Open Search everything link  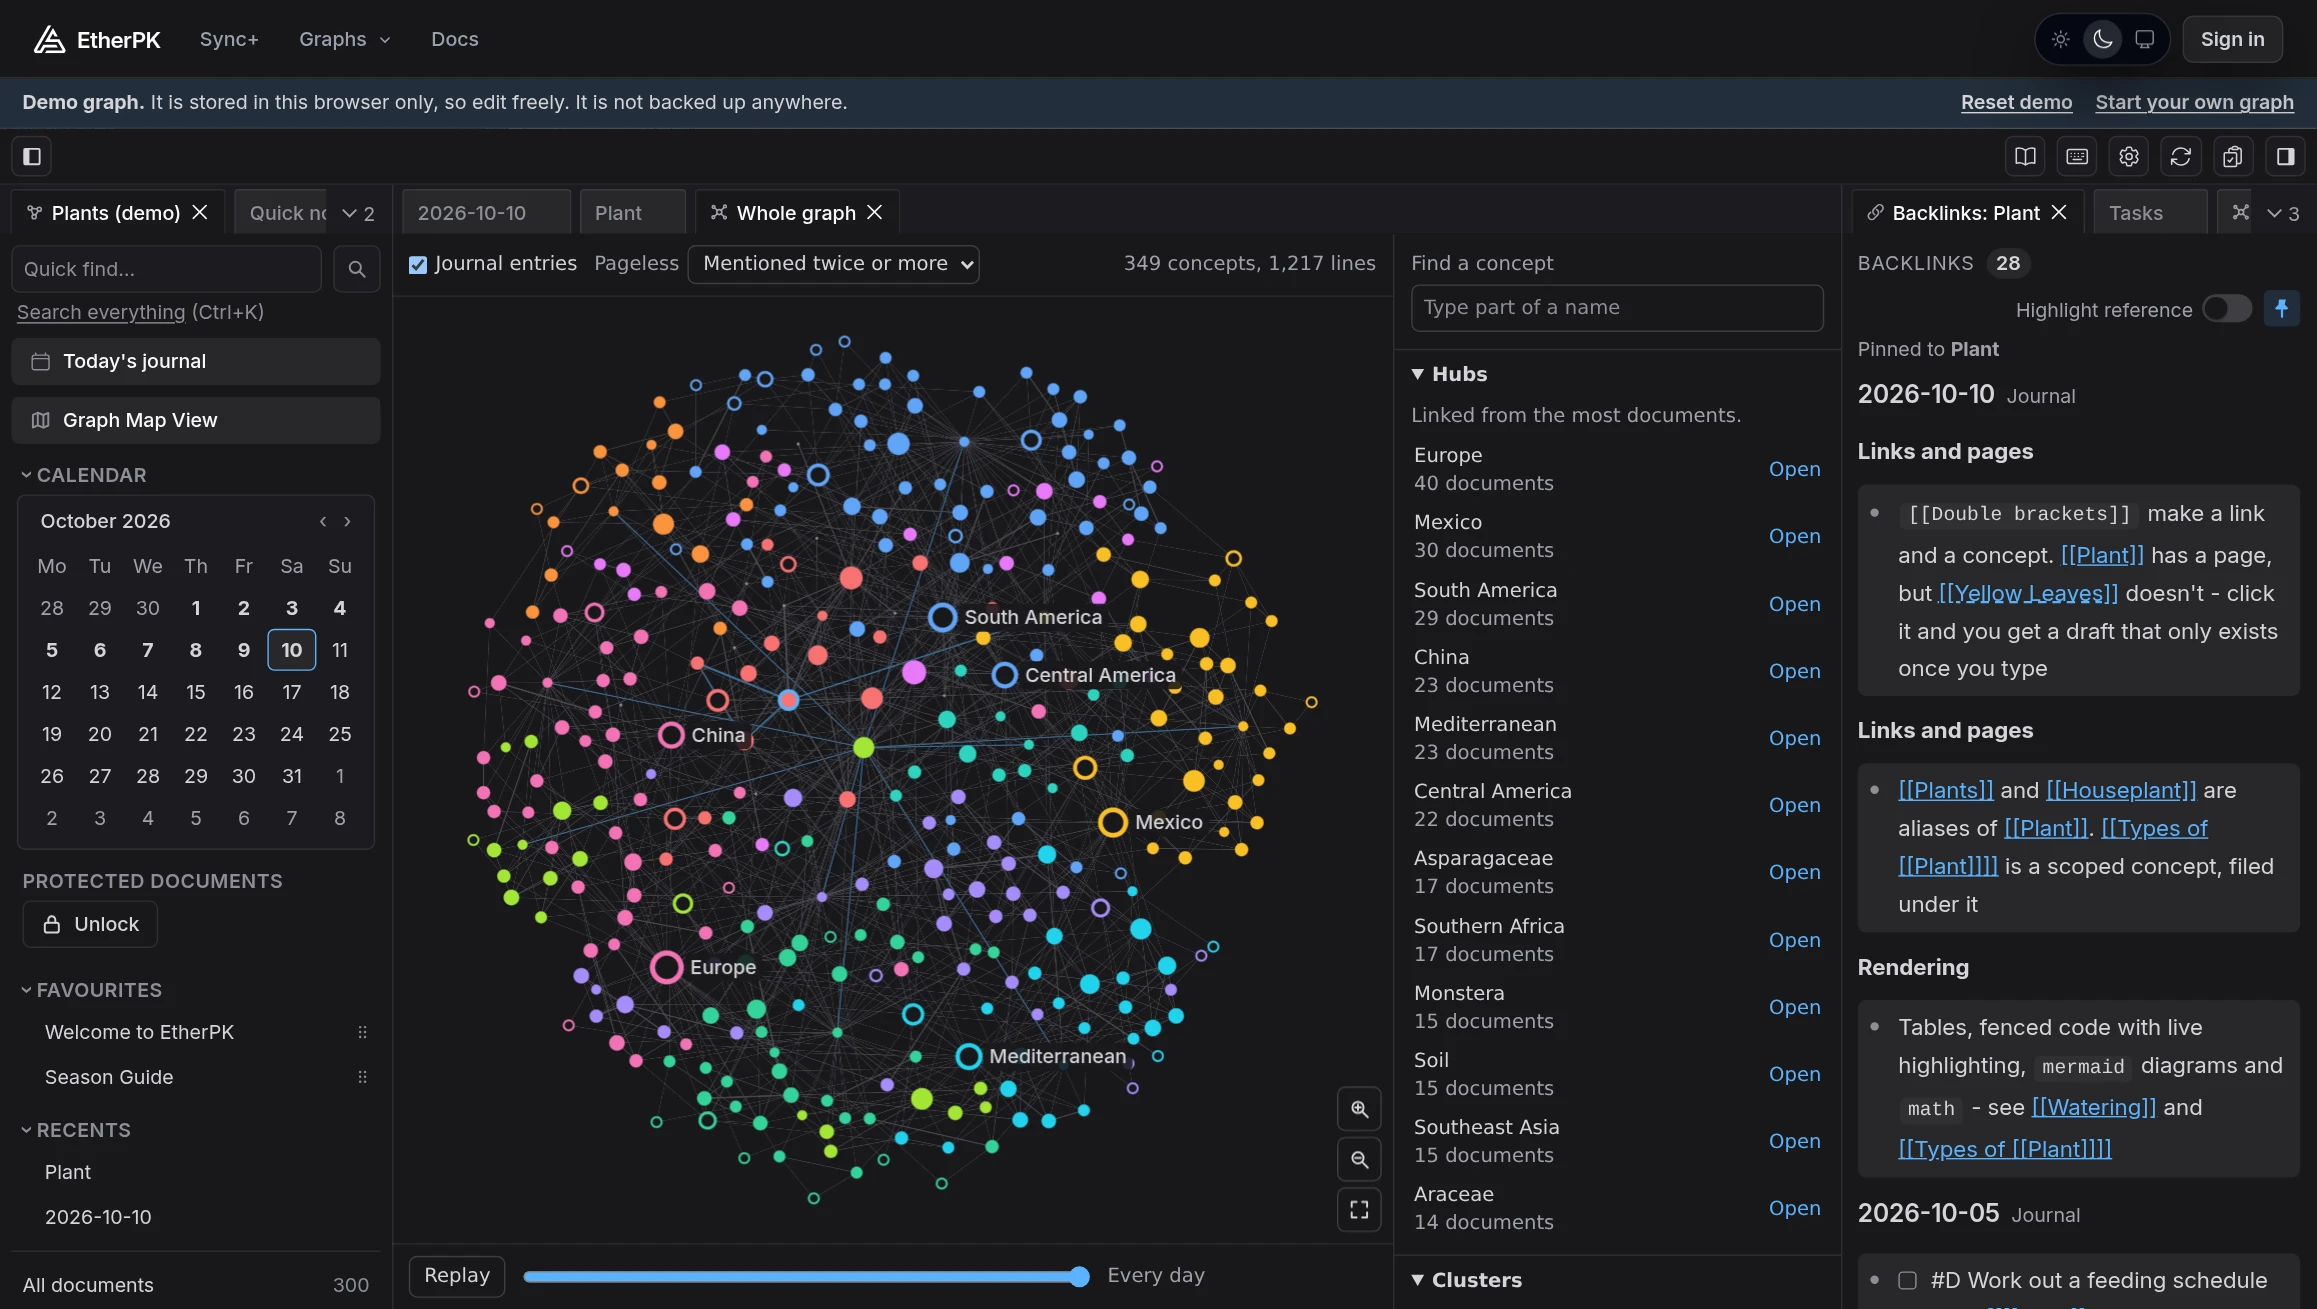coord(101,312)
